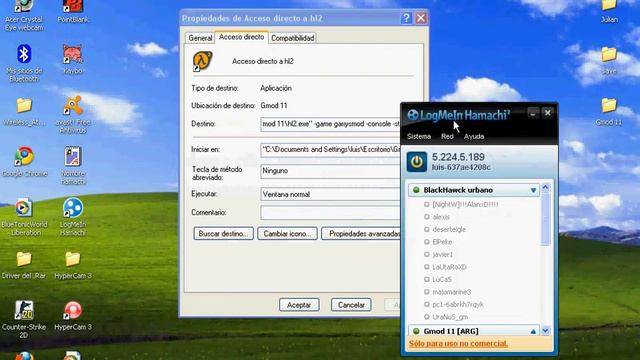This screenshot has width=640, height=360.
Task: Click the hl2 lambda shortcut icon in properties
Action: 202,61
